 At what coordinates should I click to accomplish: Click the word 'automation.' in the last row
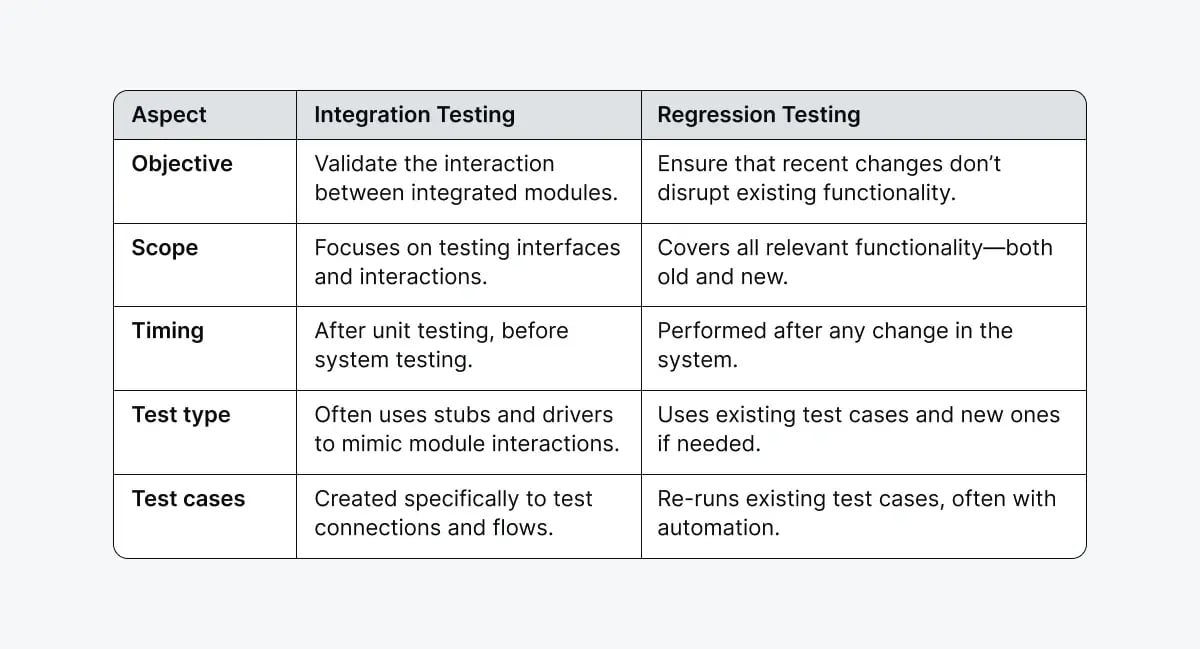pyautogui.click(x=718, y=528)
